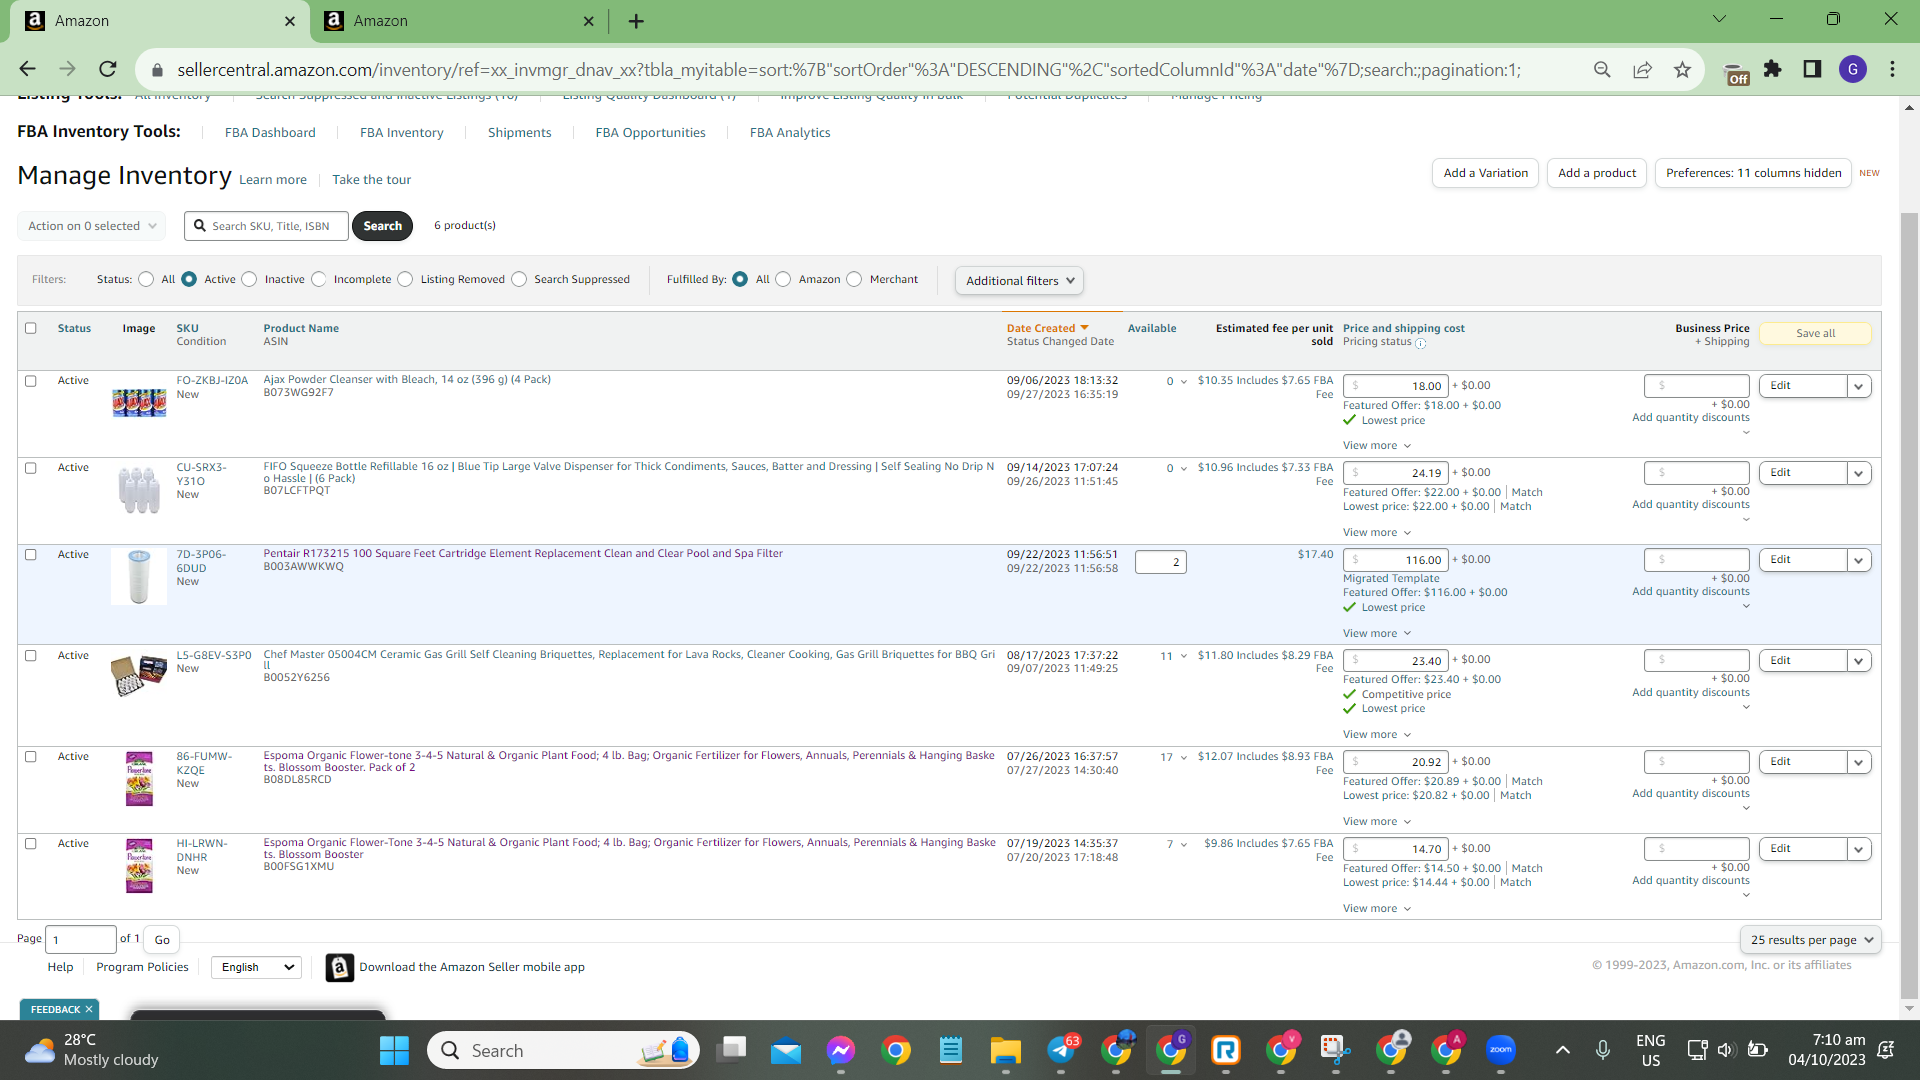Screen dimensions: 1920x1080
Task: Open Zoom from the taskbar
Action: 1501,1050
